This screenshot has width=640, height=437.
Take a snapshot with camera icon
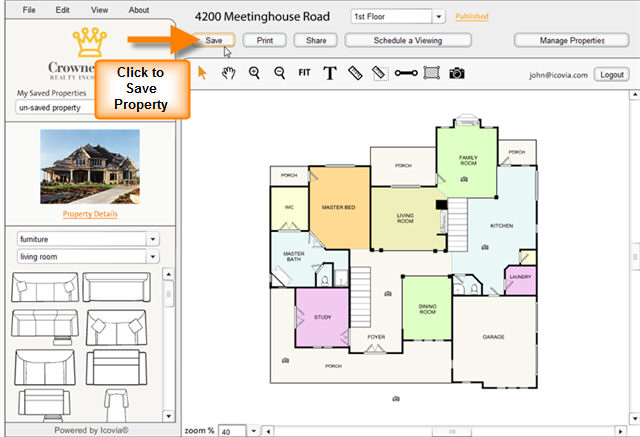click(457, 73)
